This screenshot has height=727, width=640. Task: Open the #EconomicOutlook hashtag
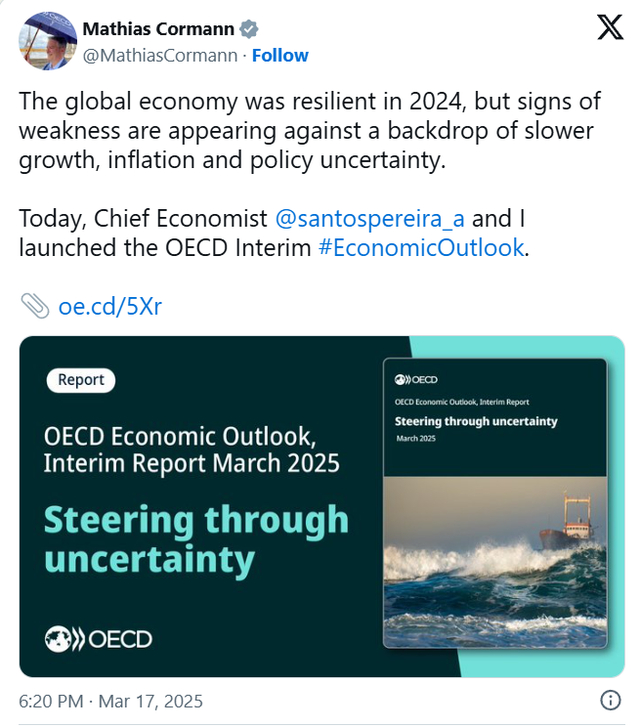(x=420, y=247)
